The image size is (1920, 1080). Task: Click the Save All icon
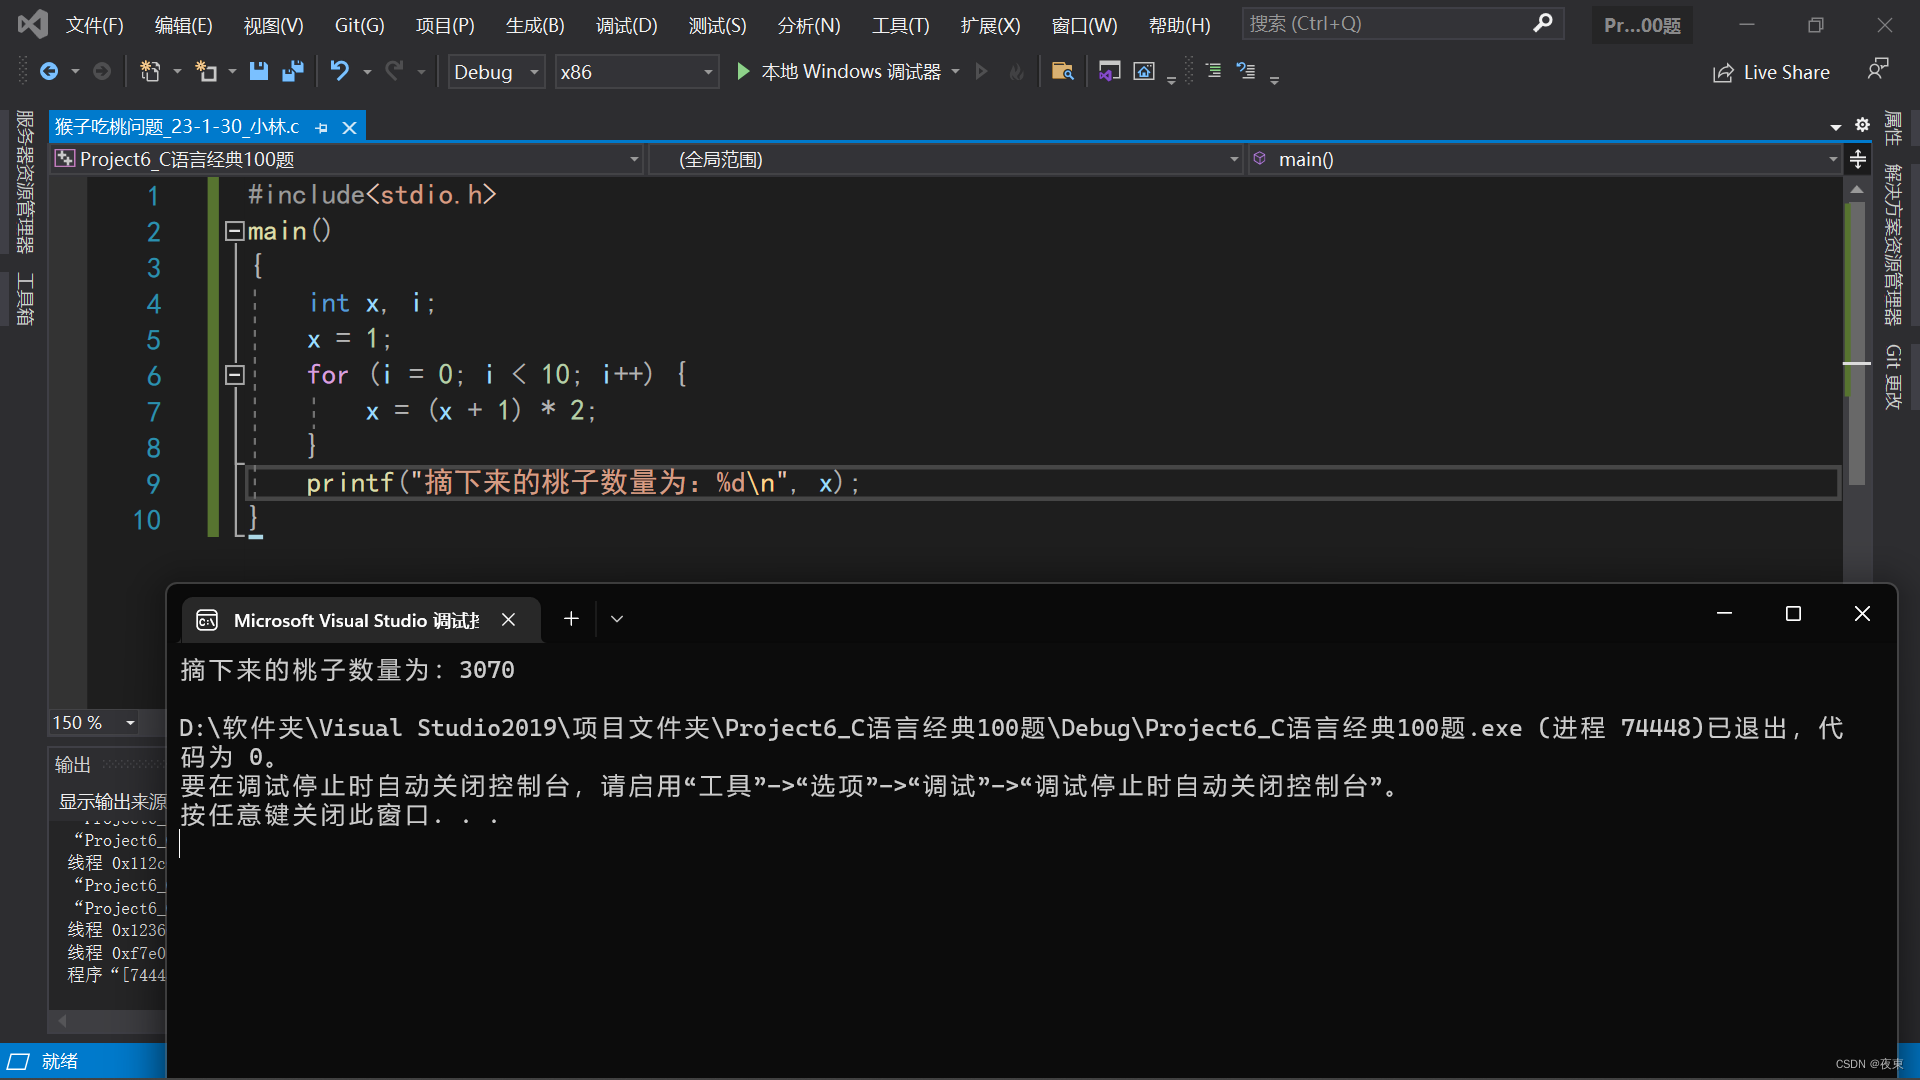pyautogui.click(x=291, y=71)
